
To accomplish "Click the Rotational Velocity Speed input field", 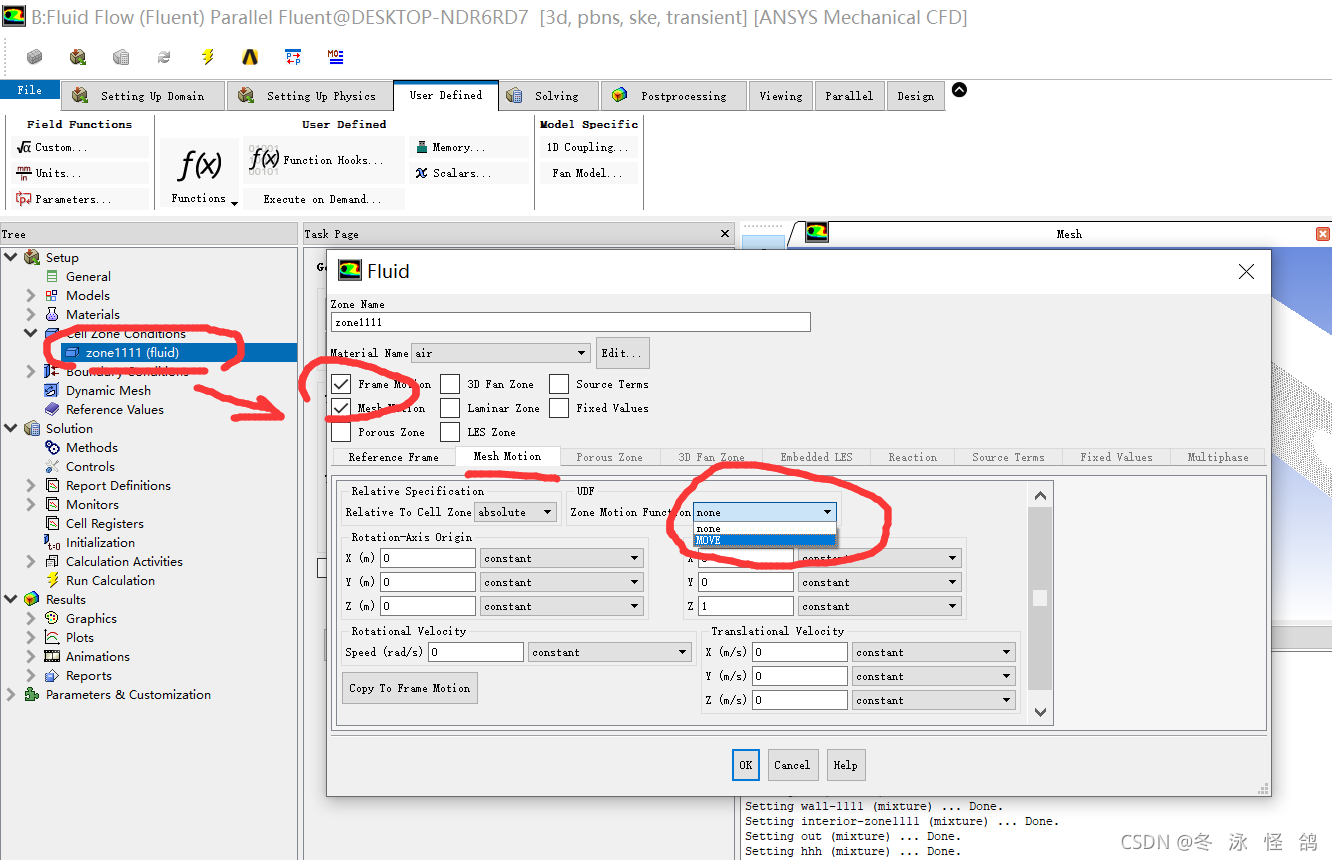I will pos(476,652).
